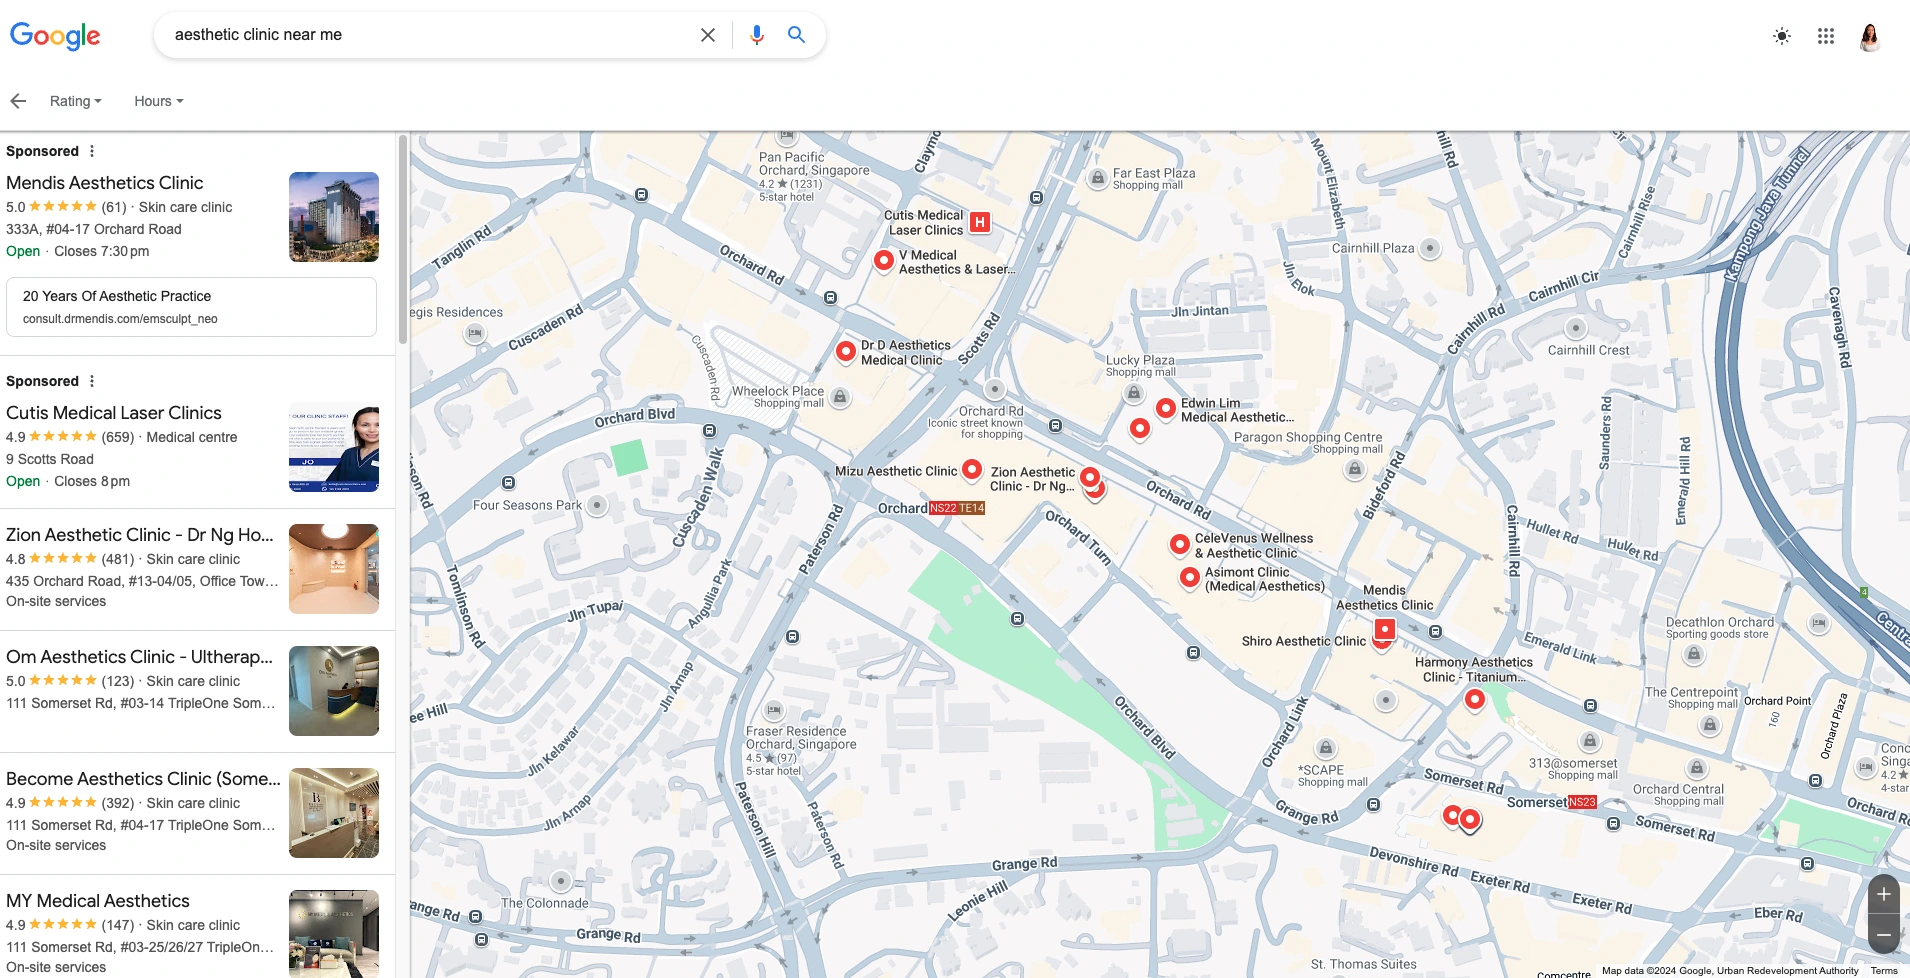Viewport: 1910px width, 978px height.
Task: Select V Medical Aesthetics & Laser map pin
Action: [x=884, y=260]
